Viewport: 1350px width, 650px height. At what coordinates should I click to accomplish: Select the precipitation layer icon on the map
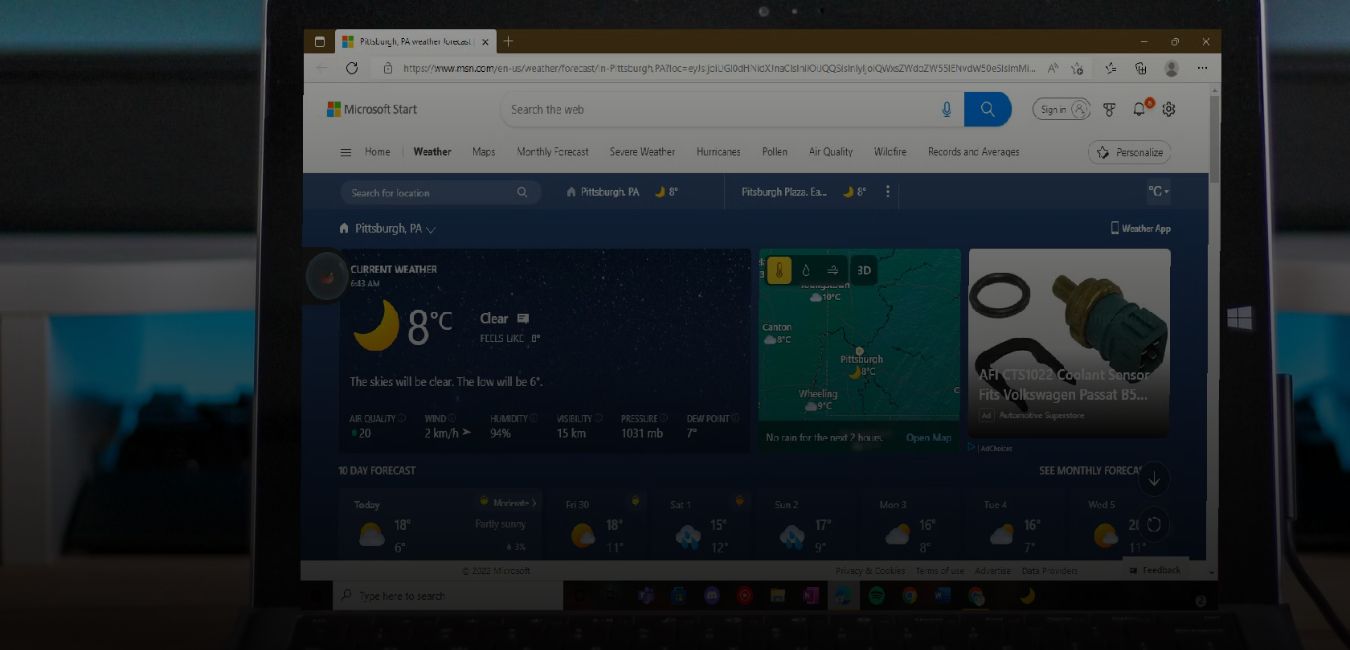807,269
